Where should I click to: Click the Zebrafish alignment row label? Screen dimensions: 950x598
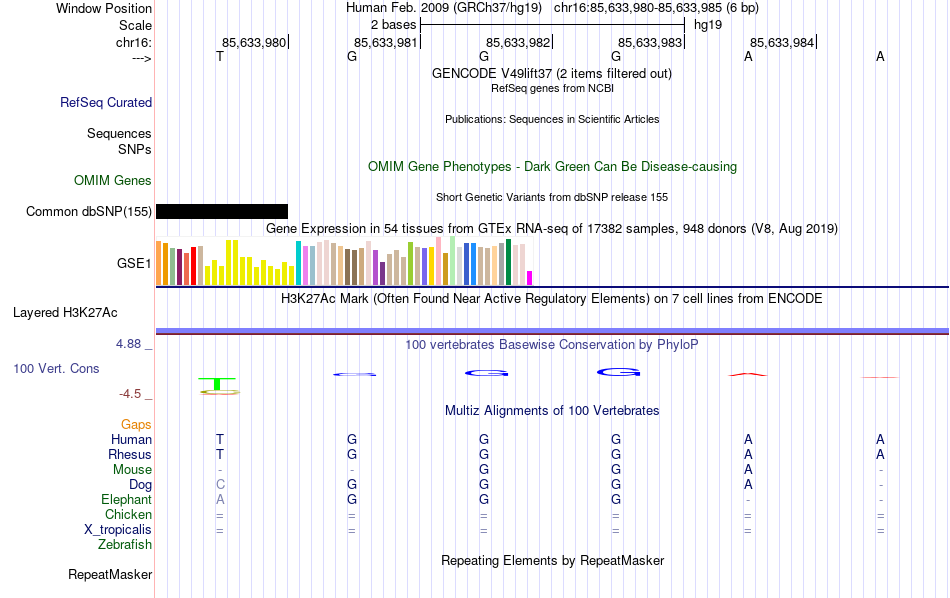[x=125, y=545]
